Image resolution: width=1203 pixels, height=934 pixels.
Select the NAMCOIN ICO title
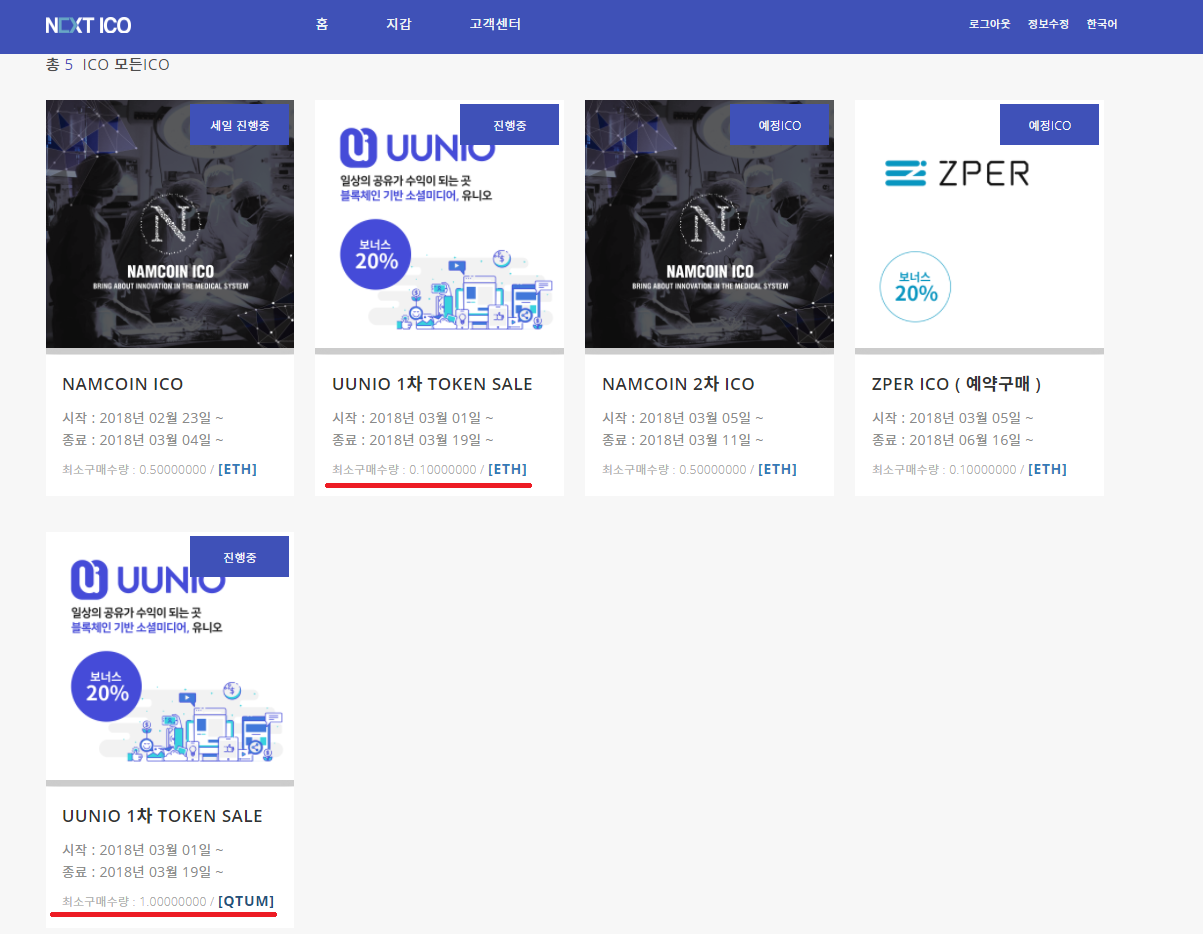click(x=123, y=384)
